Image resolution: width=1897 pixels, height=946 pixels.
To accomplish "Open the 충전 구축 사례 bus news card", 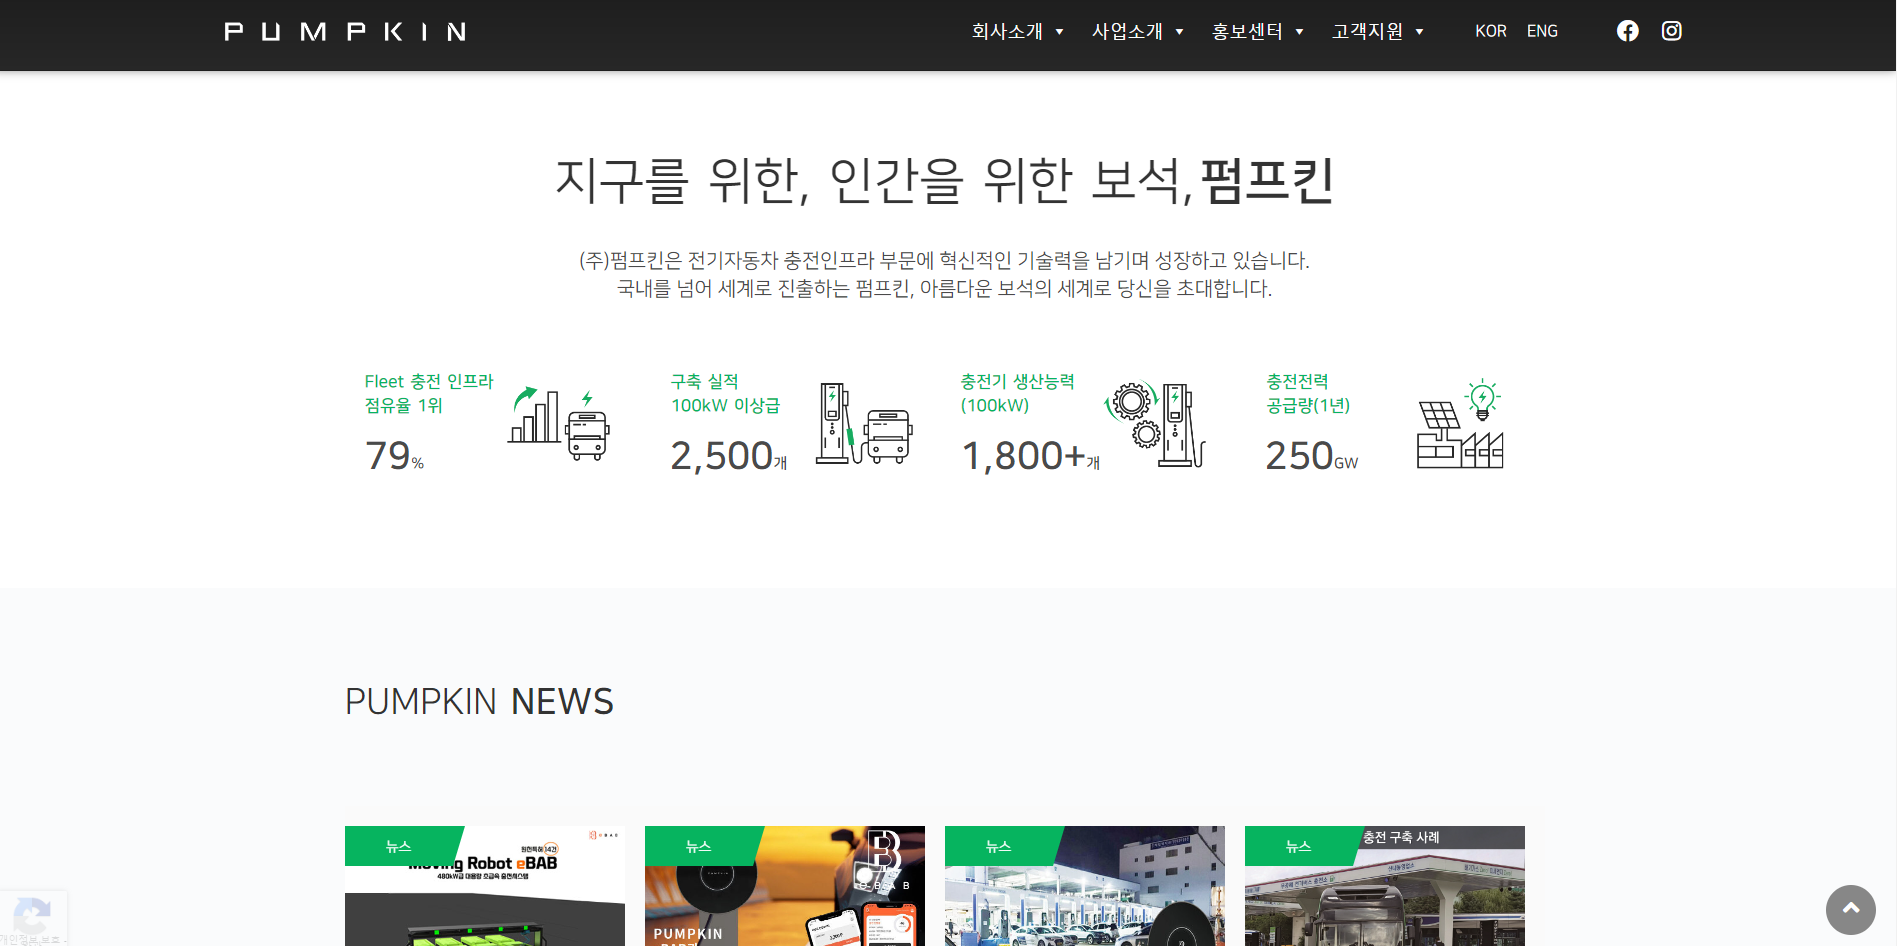I will tap(1385, 900).
